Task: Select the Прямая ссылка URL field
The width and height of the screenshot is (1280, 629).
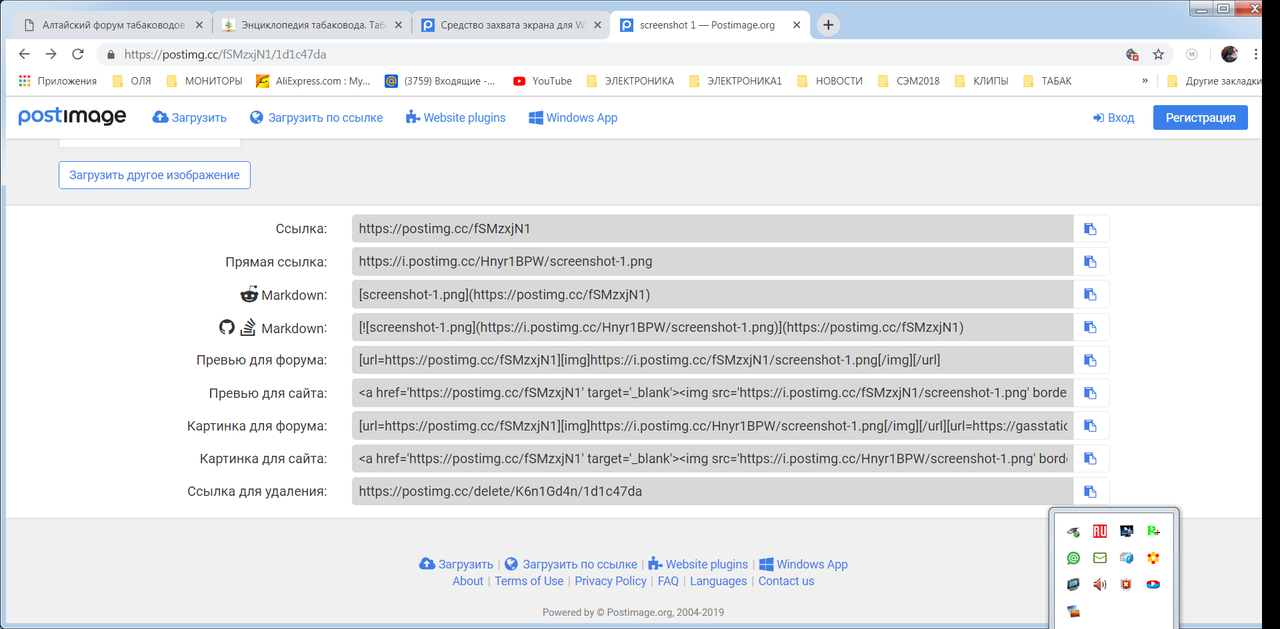Action: (713, 262)
